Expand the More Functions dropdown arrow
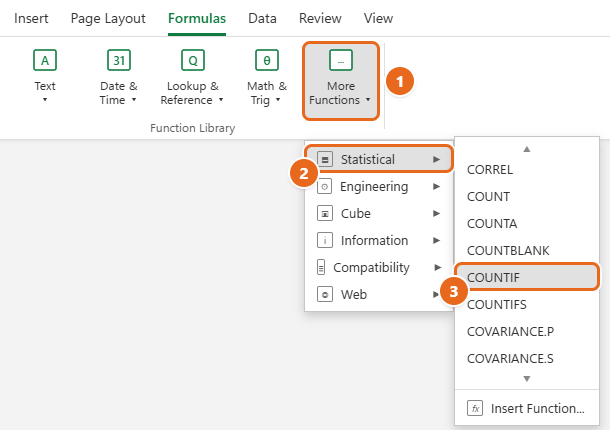Image resolution: width=610 pixels, height=430 pixels. coord(368,100)
